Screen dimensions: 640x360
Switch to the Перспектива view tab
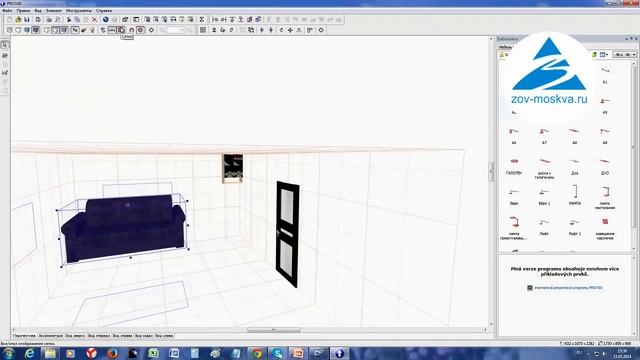[x=24, y=336]
